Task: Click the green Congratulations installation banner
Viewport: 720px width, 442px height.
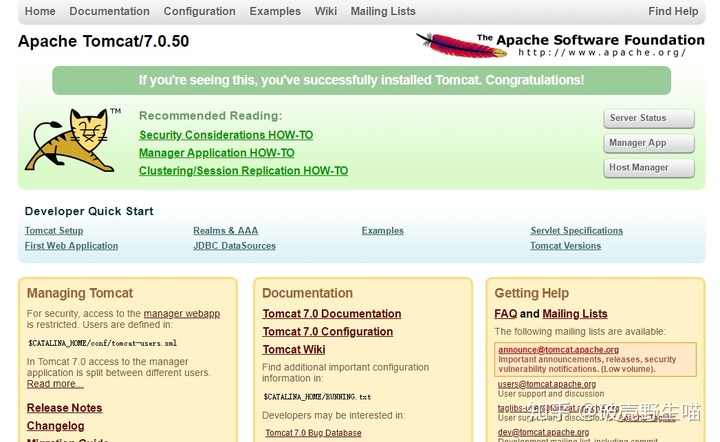Action: (361, 80)
